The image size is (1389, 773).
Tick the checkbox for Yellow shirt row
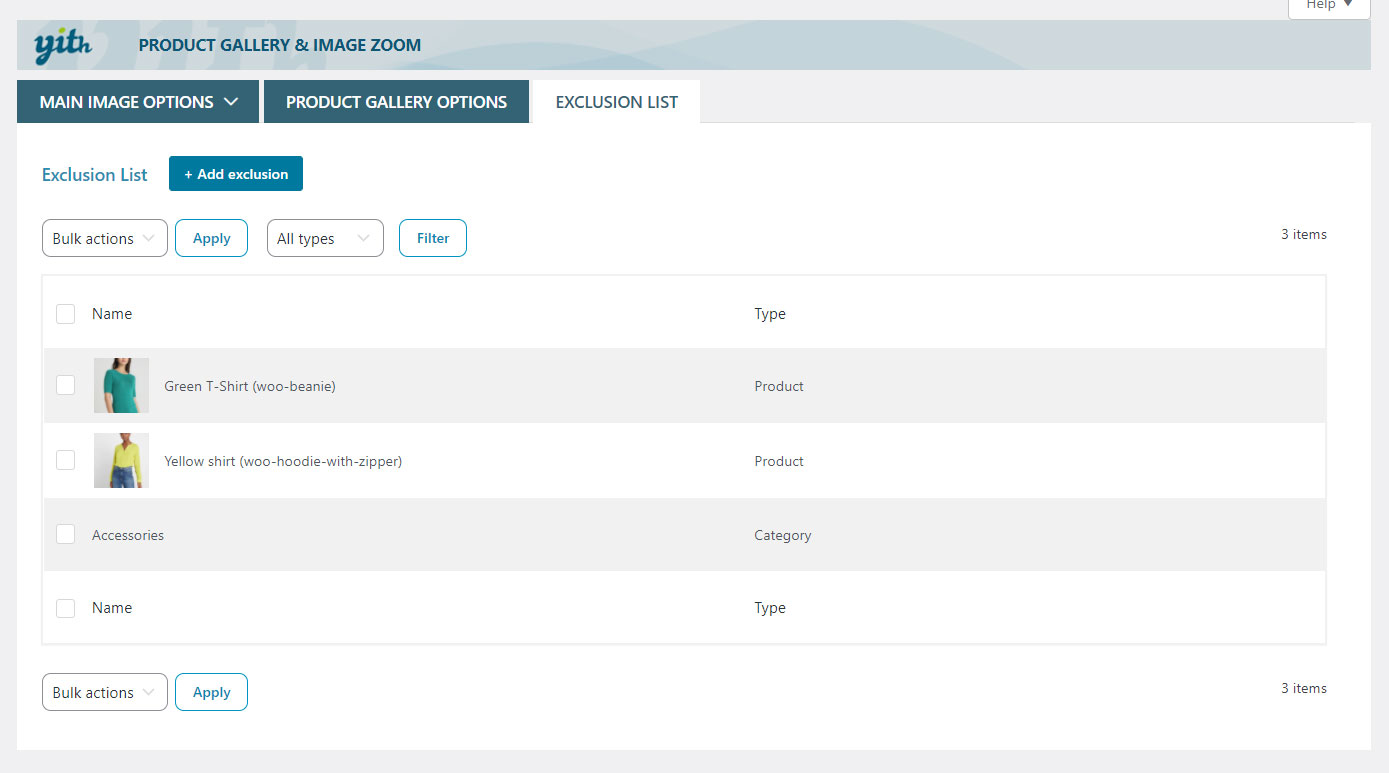tap(66, 460)
